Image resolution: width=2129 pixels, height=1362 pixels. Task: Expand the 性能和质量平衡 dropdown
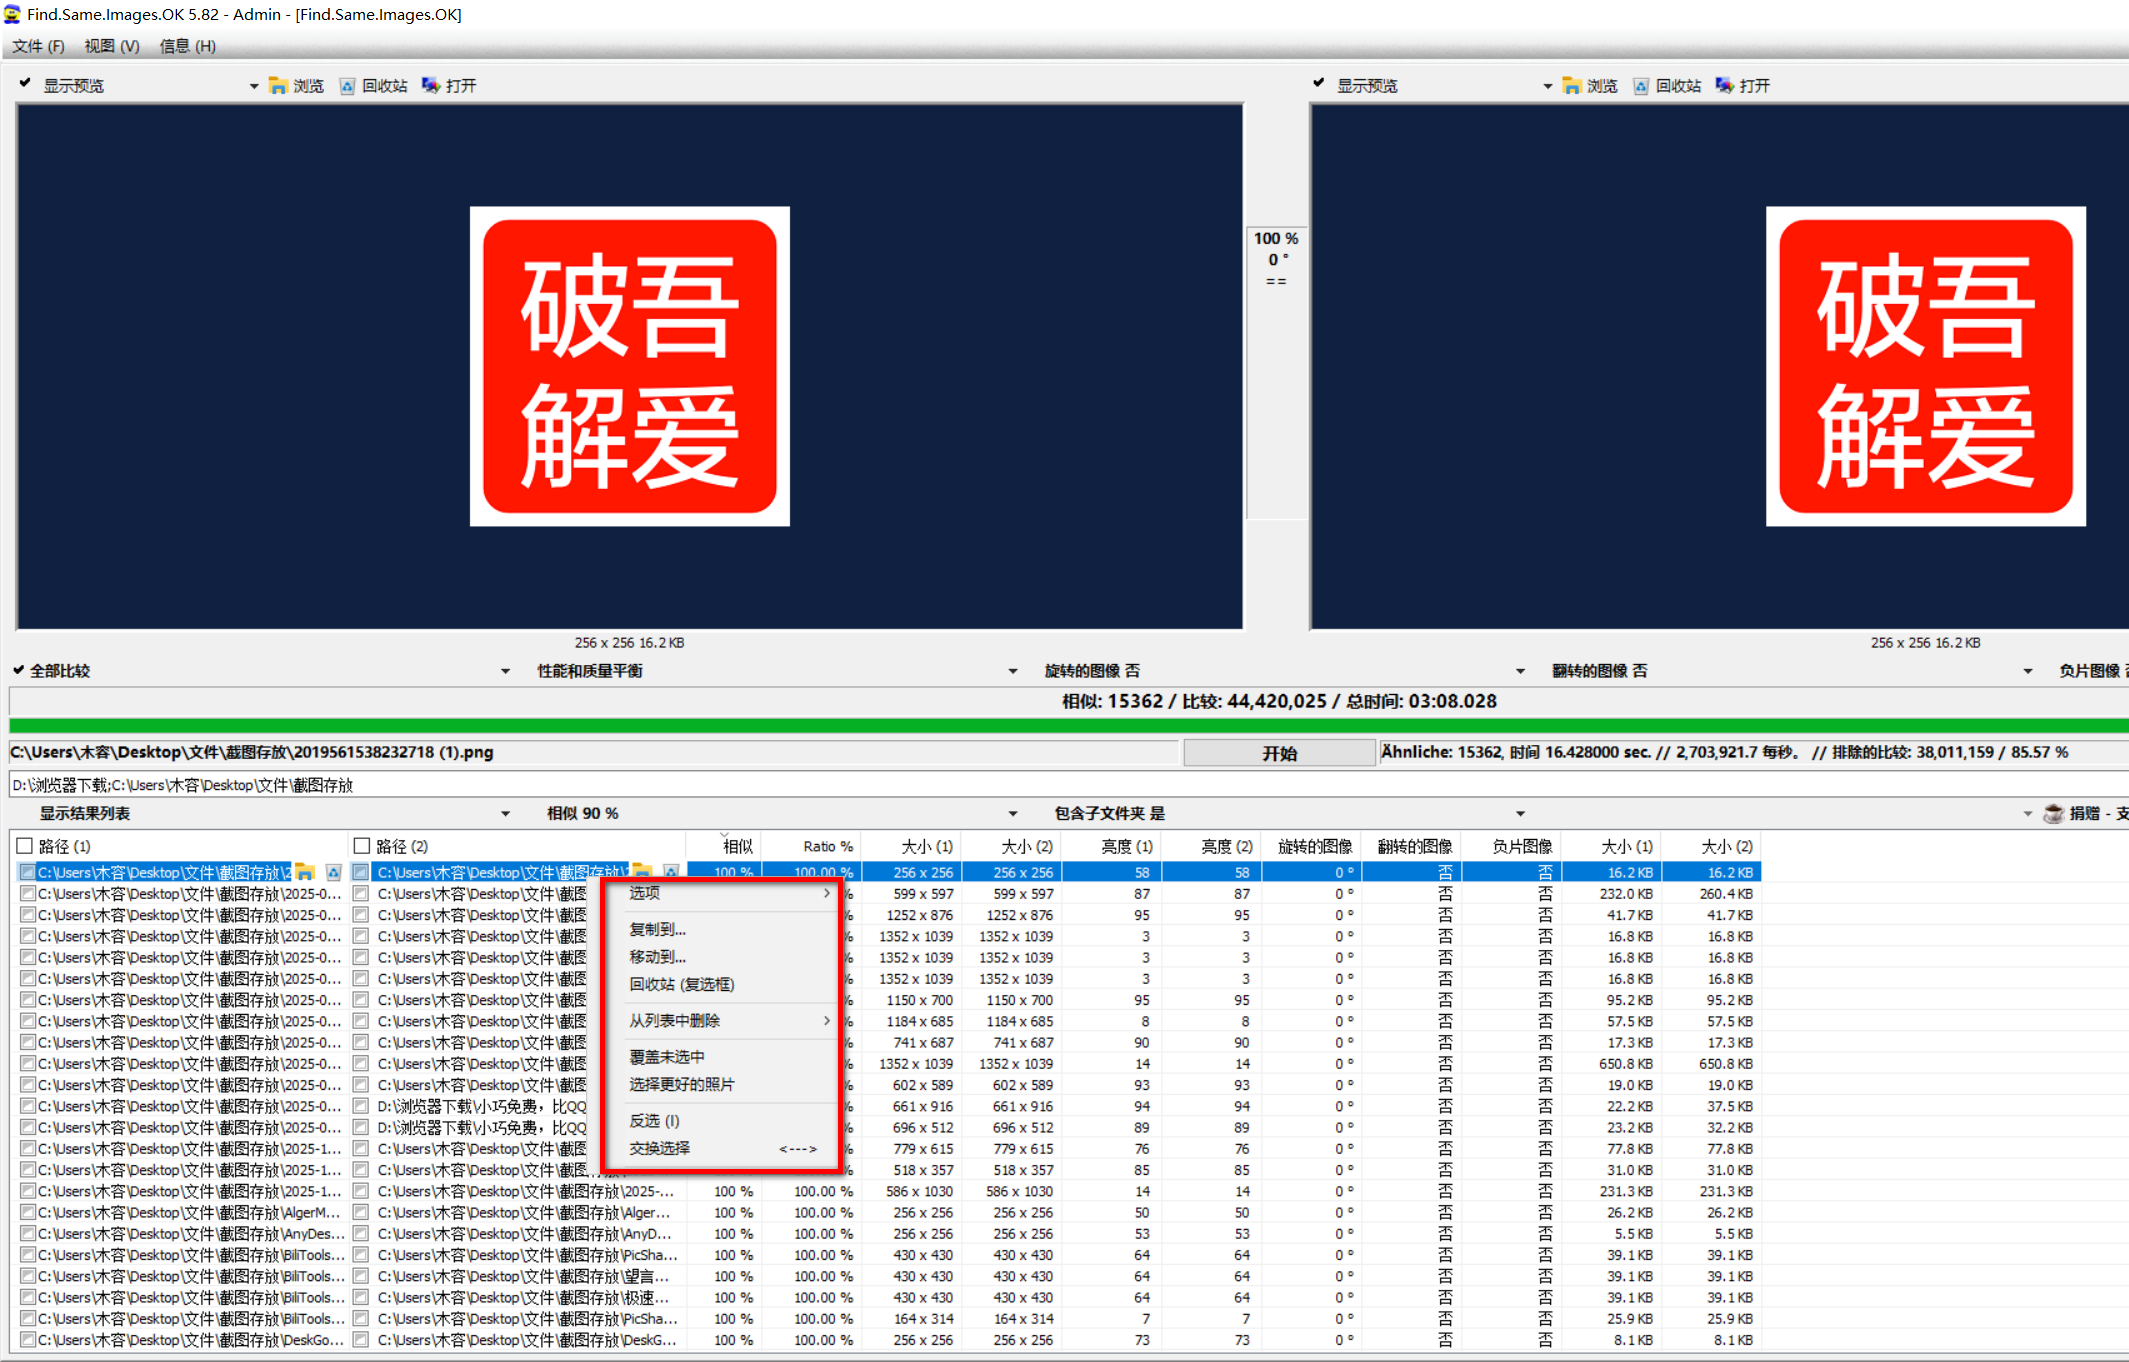(1012, 670)
